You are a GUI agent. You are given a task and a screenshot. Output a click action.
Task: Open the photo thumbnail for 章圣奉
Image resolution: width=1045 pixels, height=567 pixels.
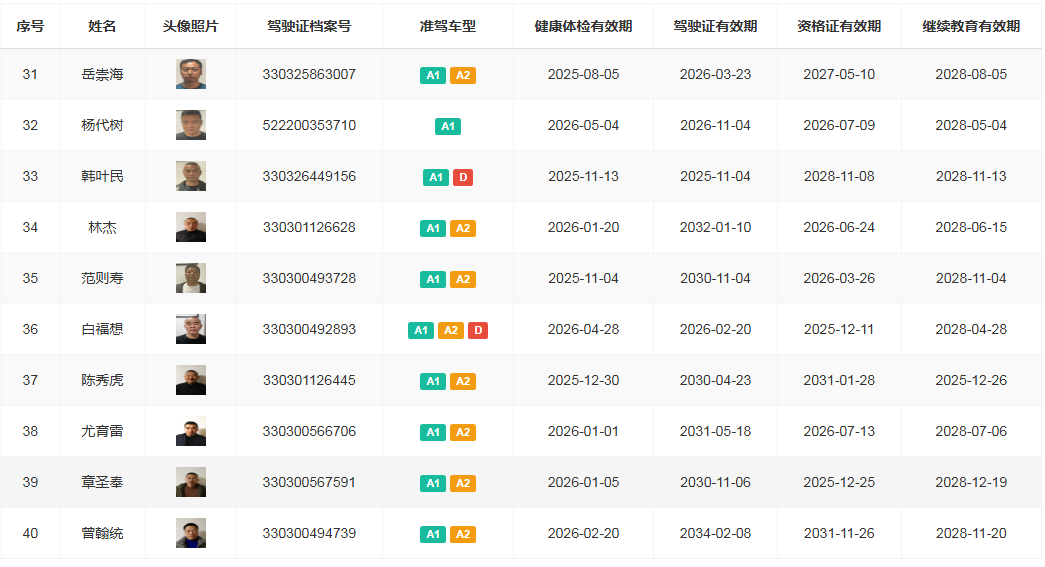[x=191, y=482]
